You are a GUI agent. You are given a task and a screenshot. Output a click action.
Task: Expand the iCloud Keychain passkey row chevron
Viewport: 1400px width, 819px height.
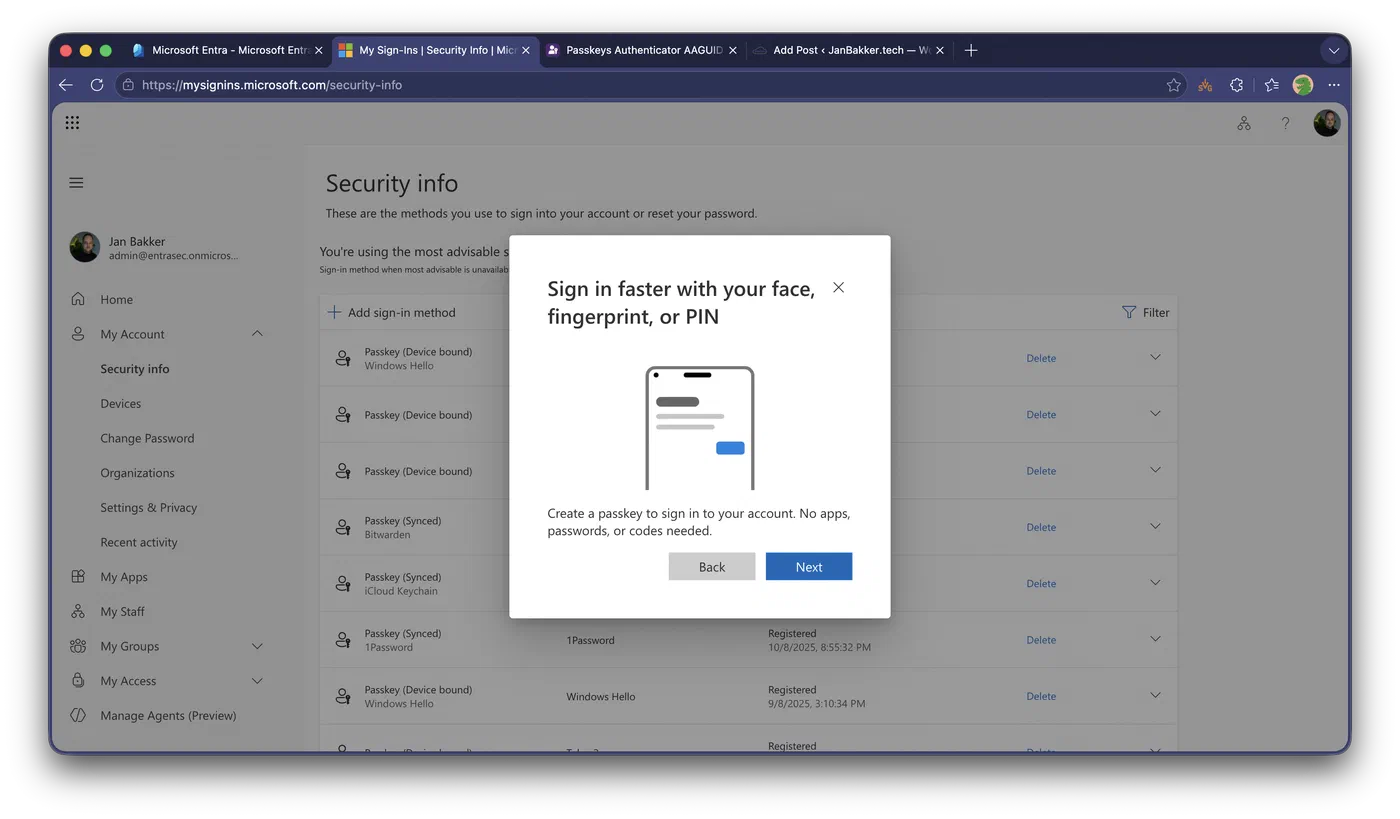[x=1155, y=583]
